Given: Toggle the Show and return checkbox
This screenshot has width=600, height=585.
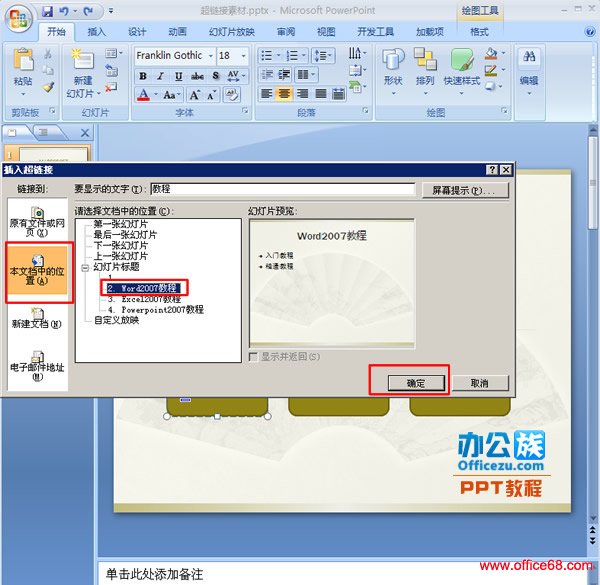Looking at the screenshot, I should (x=253, y=357).
